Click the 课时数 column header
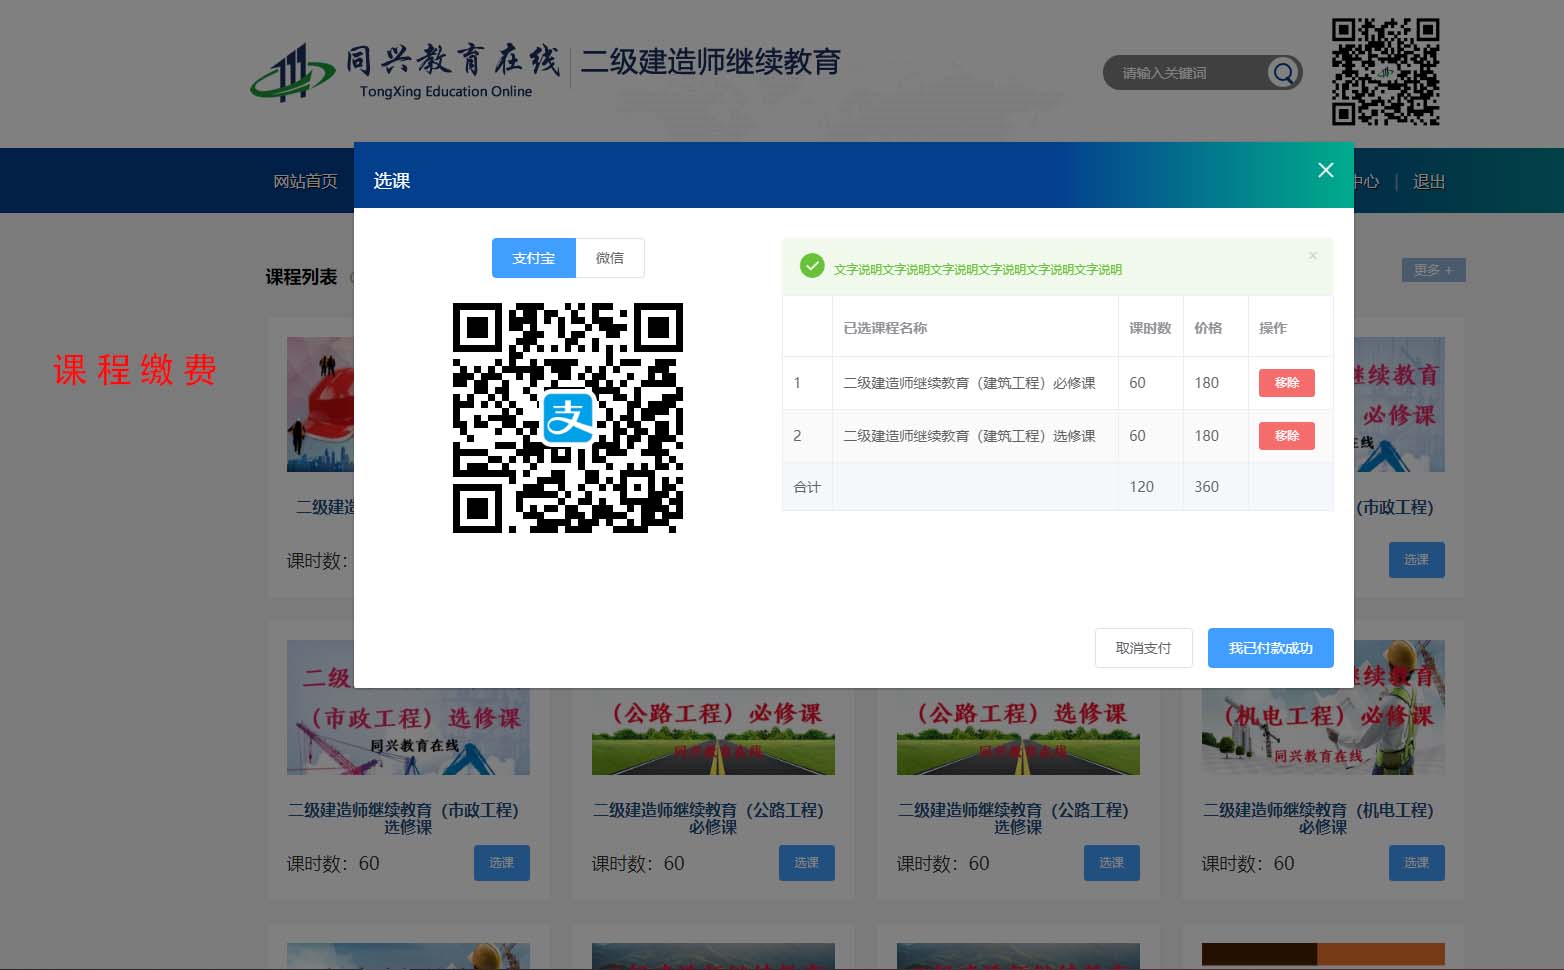 (x=1150, y=328)
